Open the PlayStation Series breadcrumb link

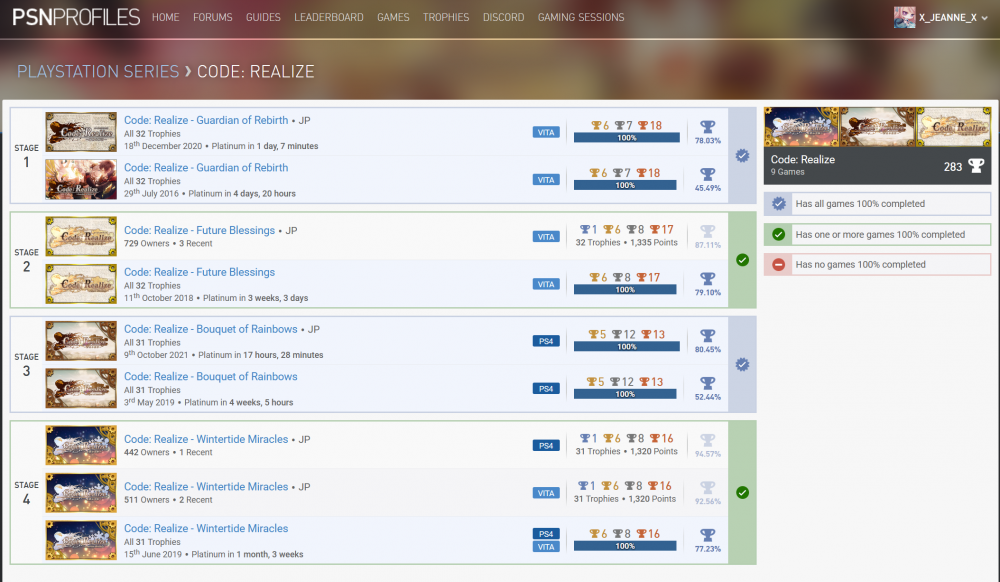pos(98,72)
